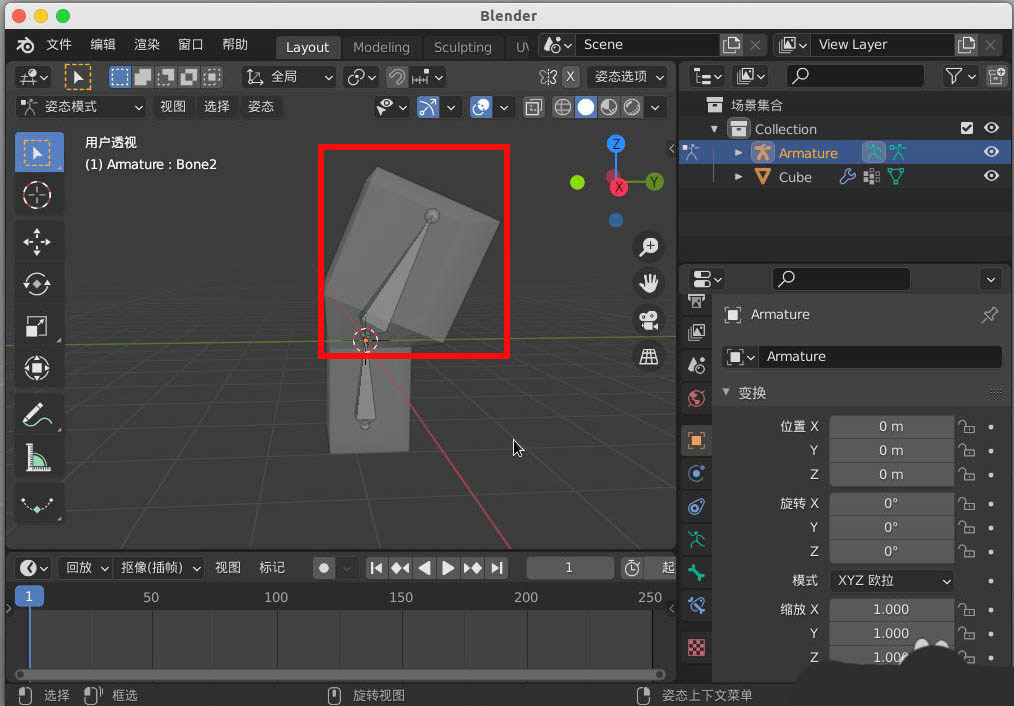Select the Box Select tool in toolbar
1014x706 pixels.
[39, 153]
